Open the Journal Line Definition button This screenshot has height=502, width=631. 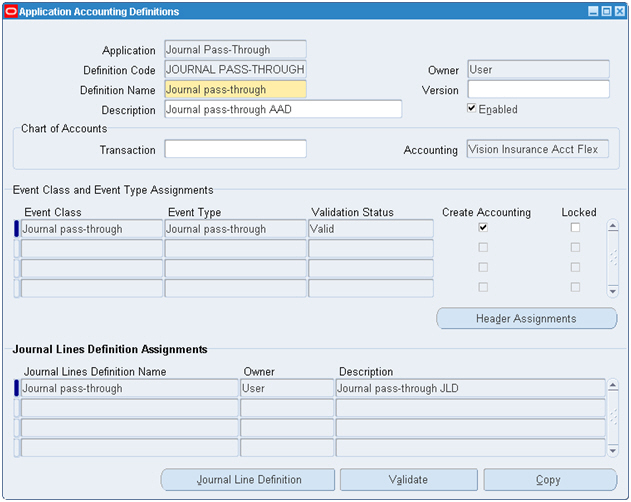tap(248, 479)
